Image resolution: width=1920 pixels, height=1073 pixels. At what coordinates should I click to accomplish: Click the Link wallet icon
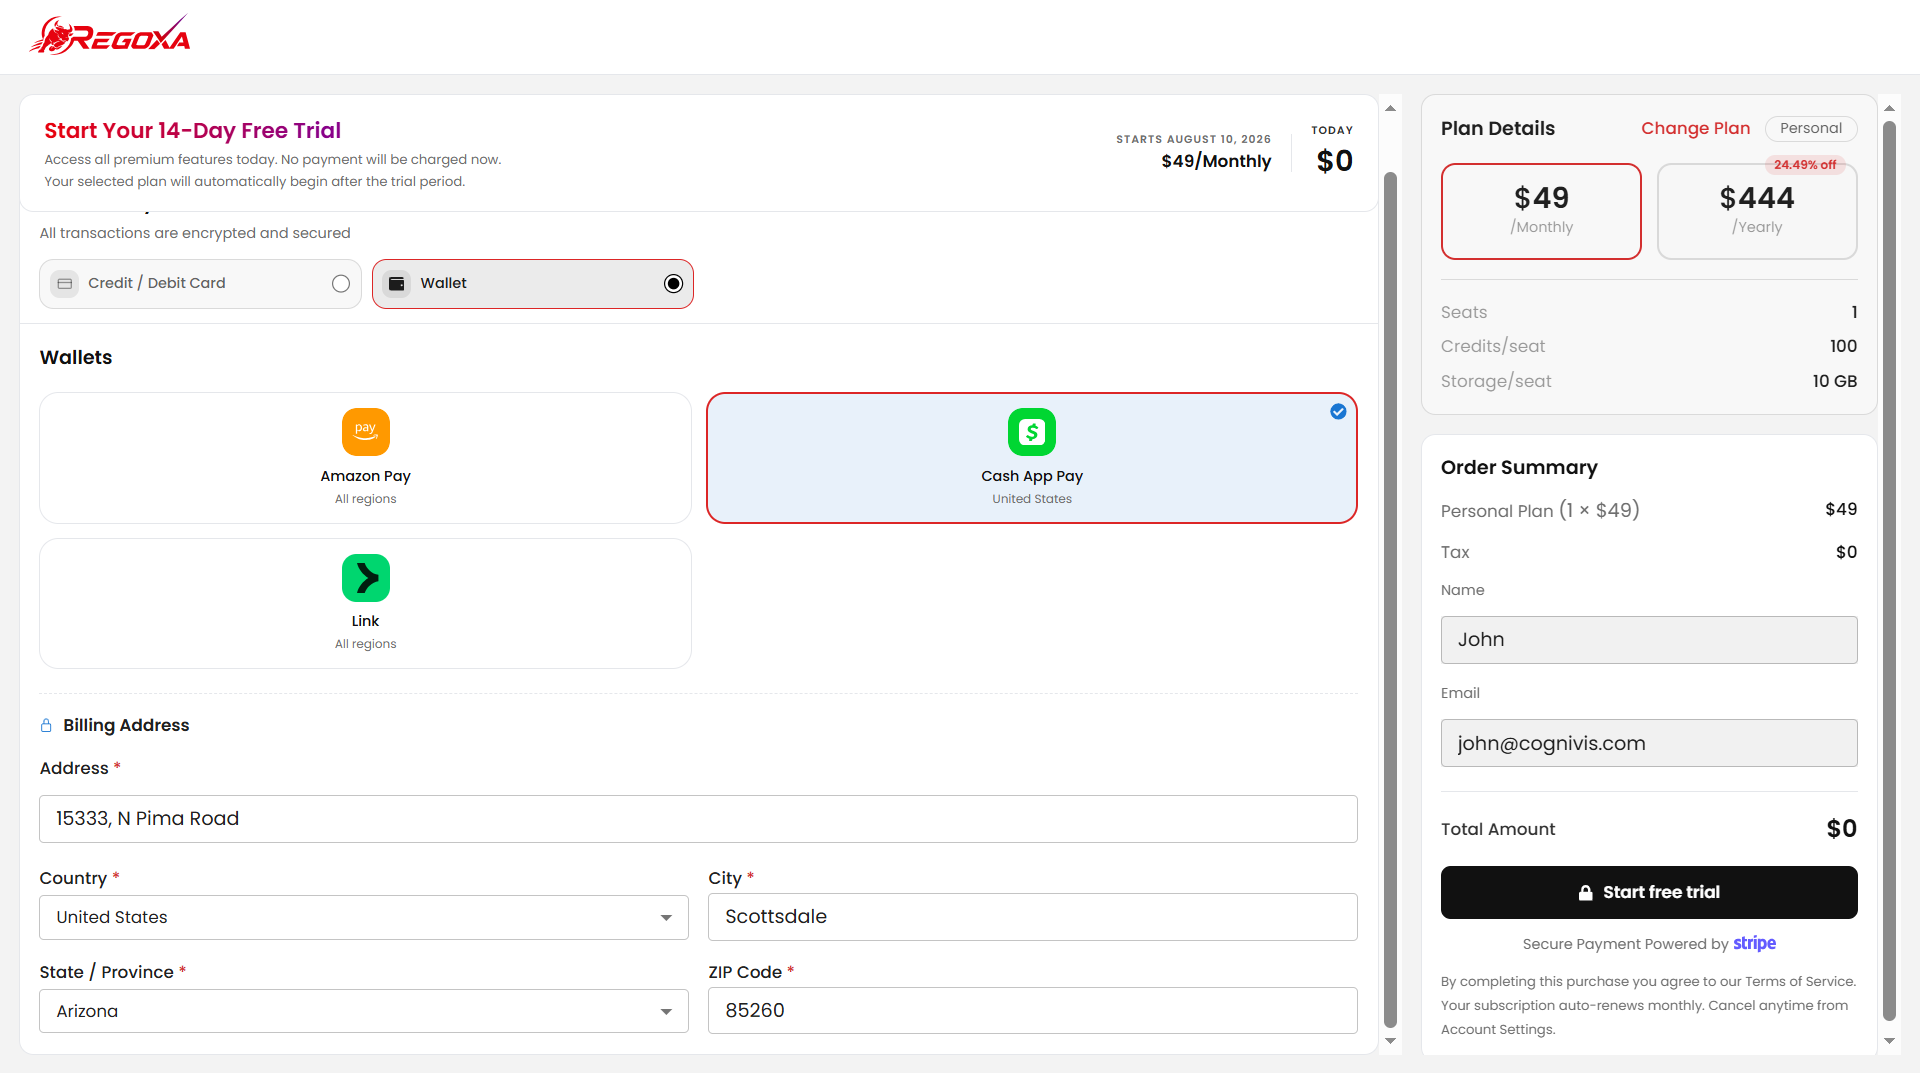point(366,578)
